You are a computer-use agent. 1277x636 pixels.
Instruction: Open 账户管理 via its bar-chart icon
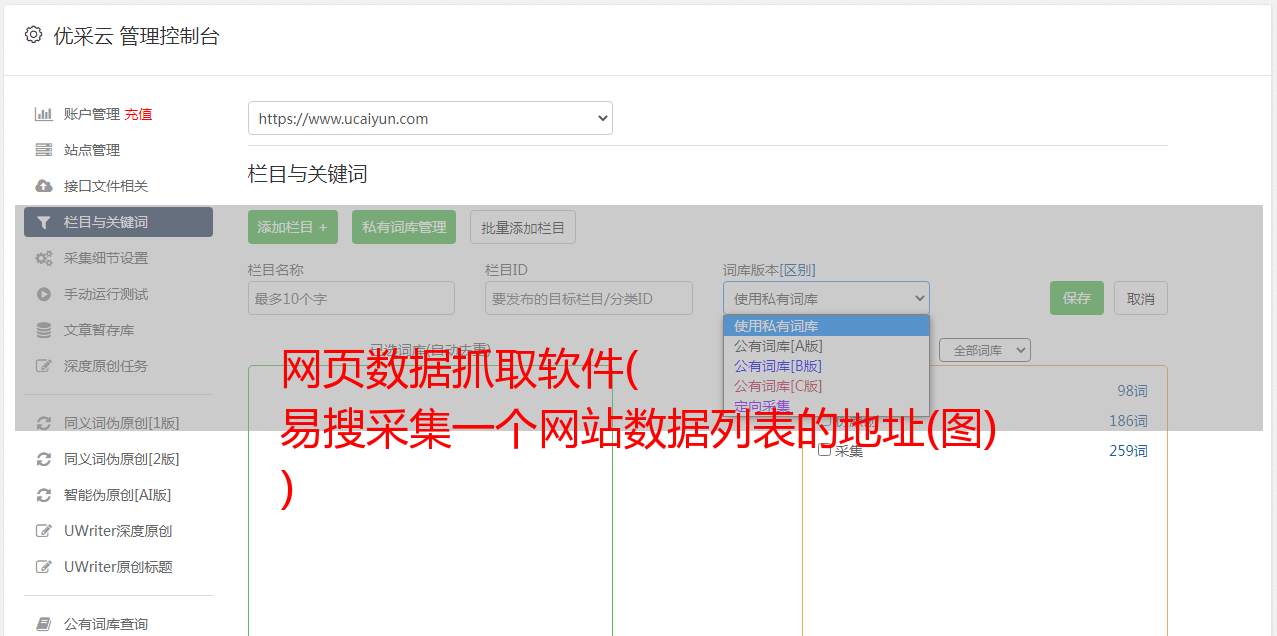click(44, 114)
